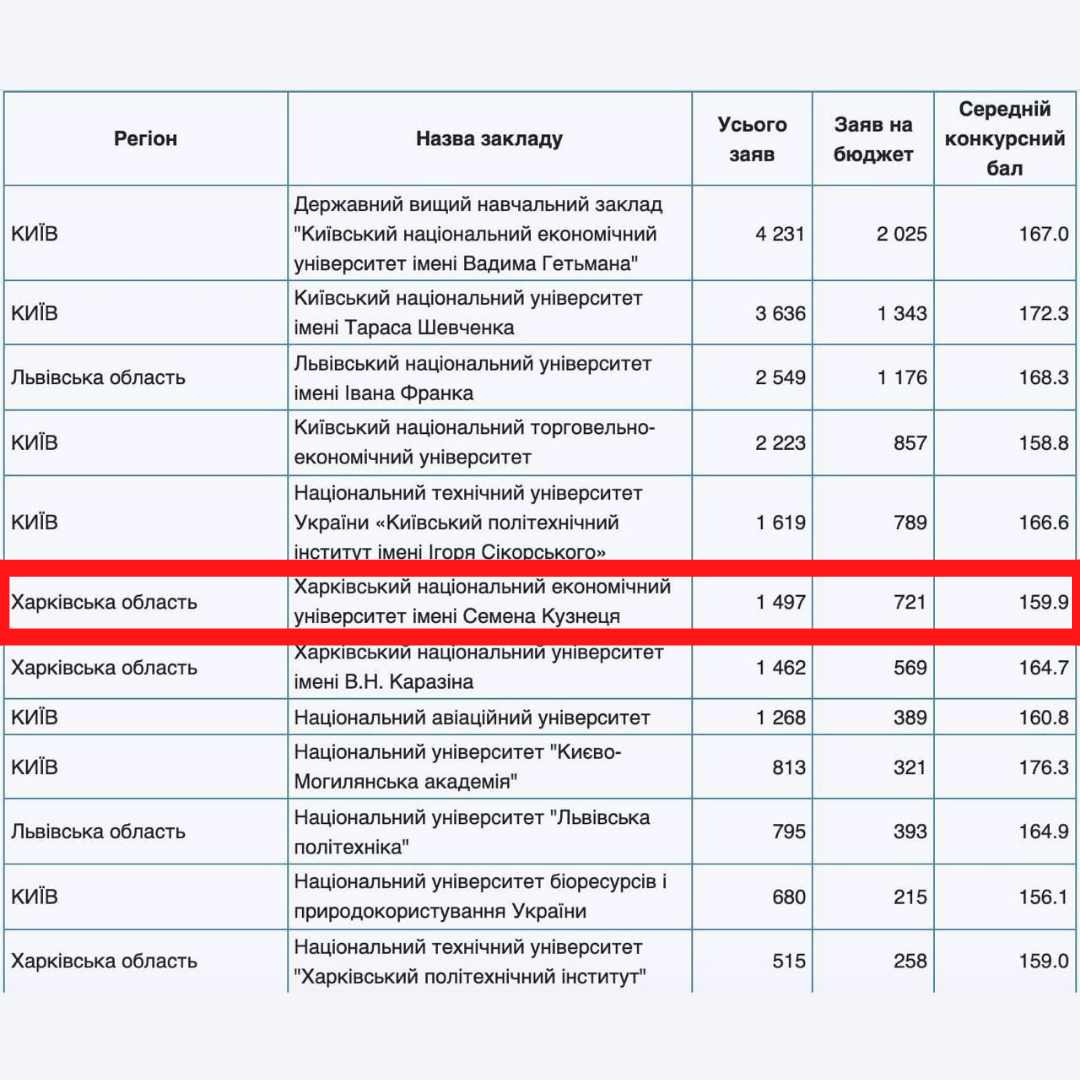
Task: Click "КИЇВ" in the Вадима Гетьмана row
Action: 34,233
